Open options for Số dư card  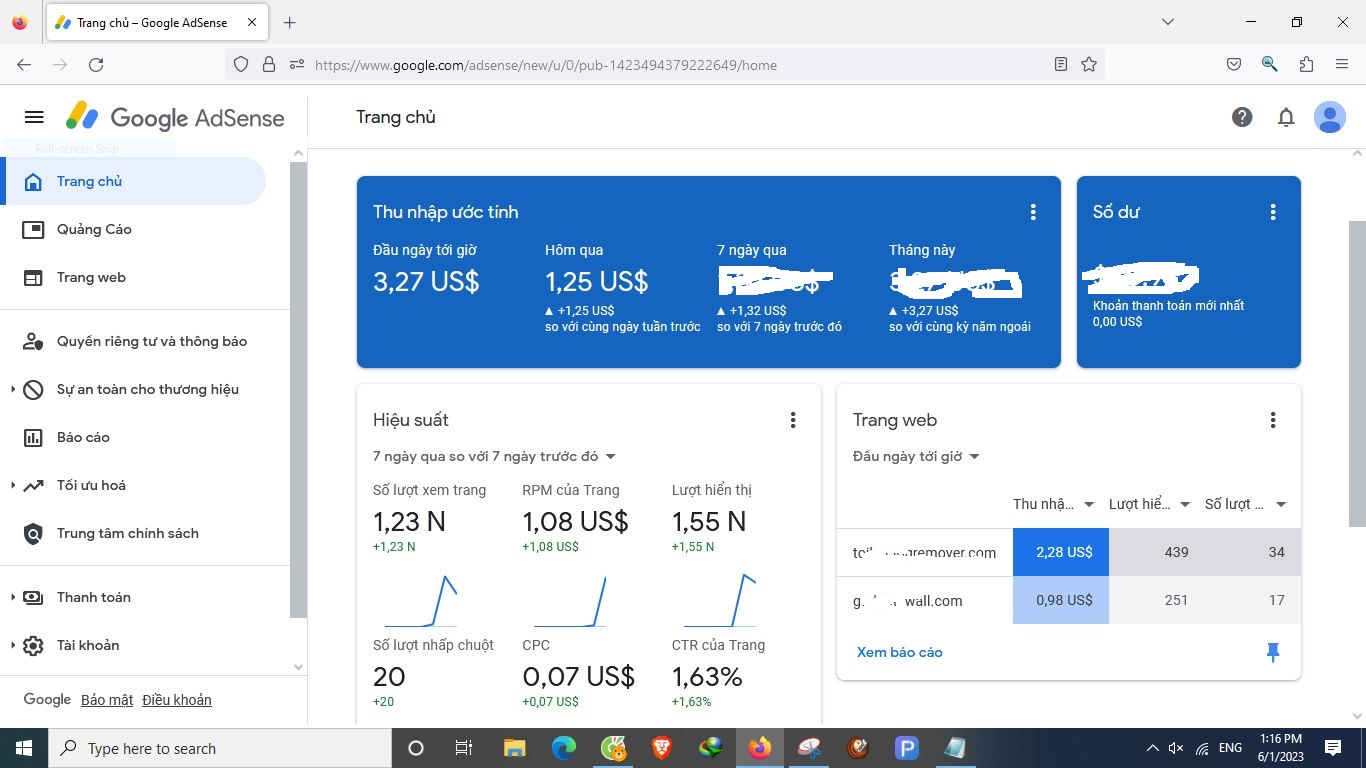pos(1273,212)
